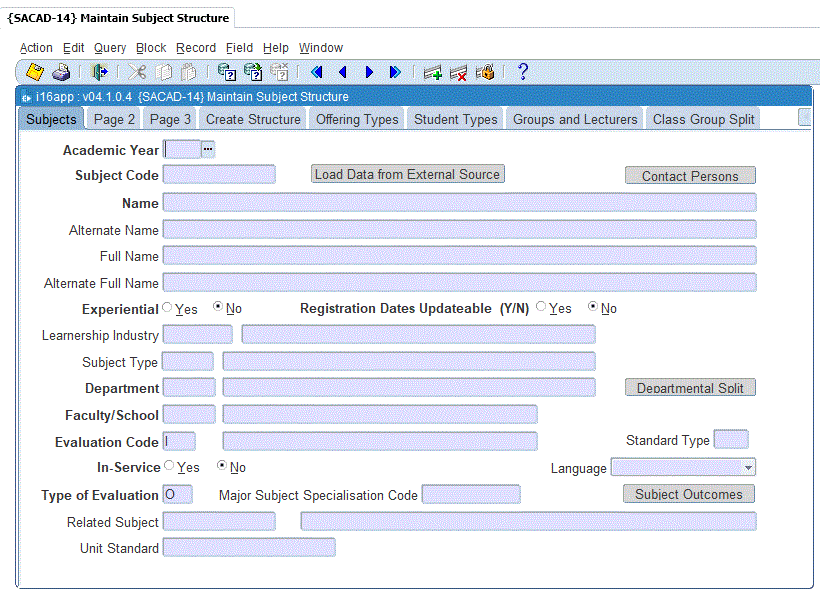Viewport: 822px width, 592px height.
Task: Click the Execute Query toolbar icon
Action: tap(253, 72)
